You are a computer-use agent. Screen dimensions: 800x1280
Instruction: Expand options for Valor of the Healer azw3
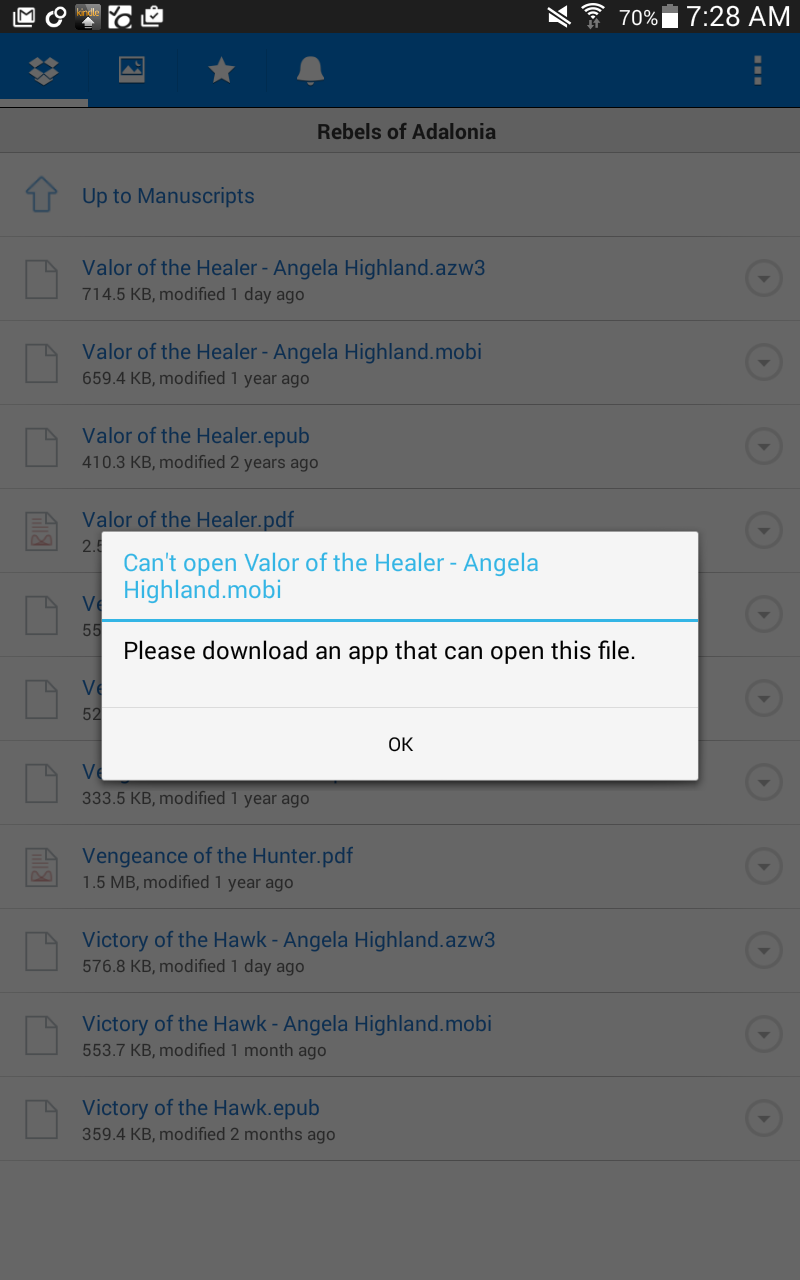pos(764,279)
